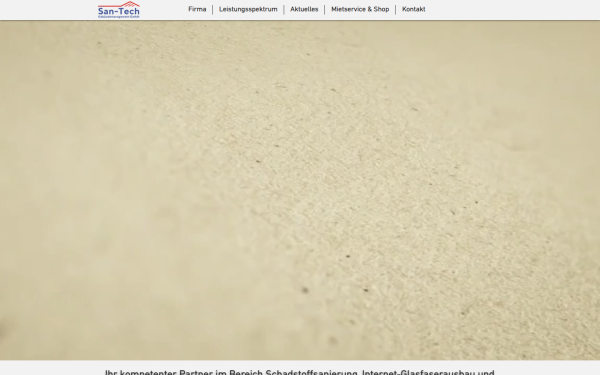Image resolution: width=600 pixels, height=375 pixels.
Task: Open Mietservice & Shop page
Action: 360,9
